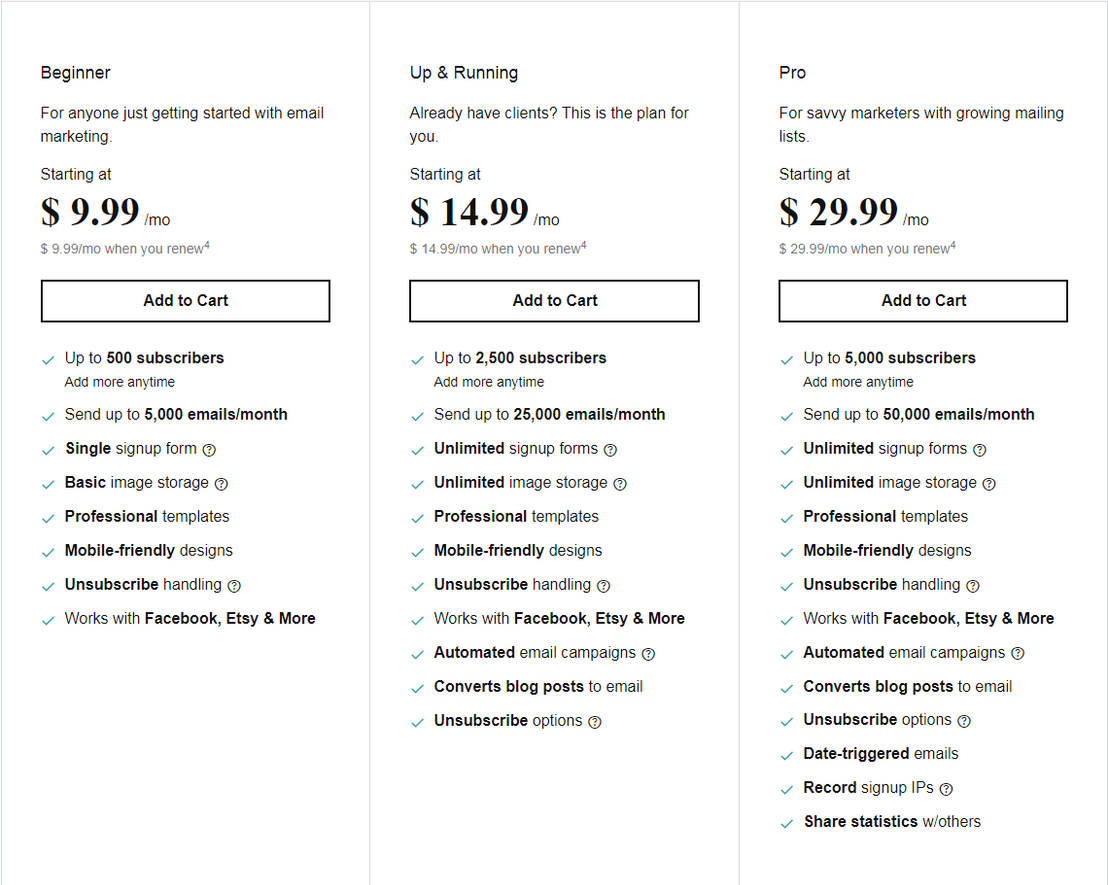The height and width of the screenshot is (885, 1108).
Task: Click help icon next to Basic image storage
Action: pyautogui.click(x=221, y=484)
